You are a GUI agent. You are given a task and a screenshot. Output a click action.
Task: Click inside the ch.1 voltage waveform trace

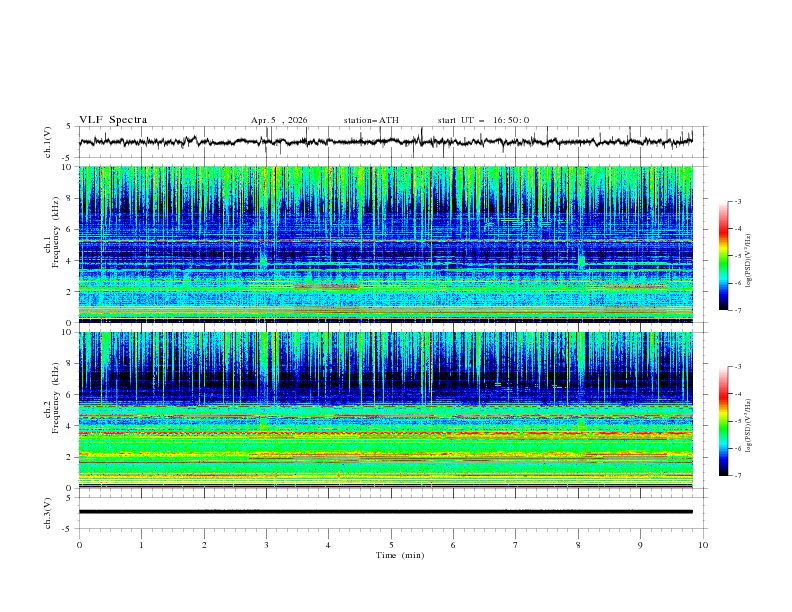click(386, 142)
